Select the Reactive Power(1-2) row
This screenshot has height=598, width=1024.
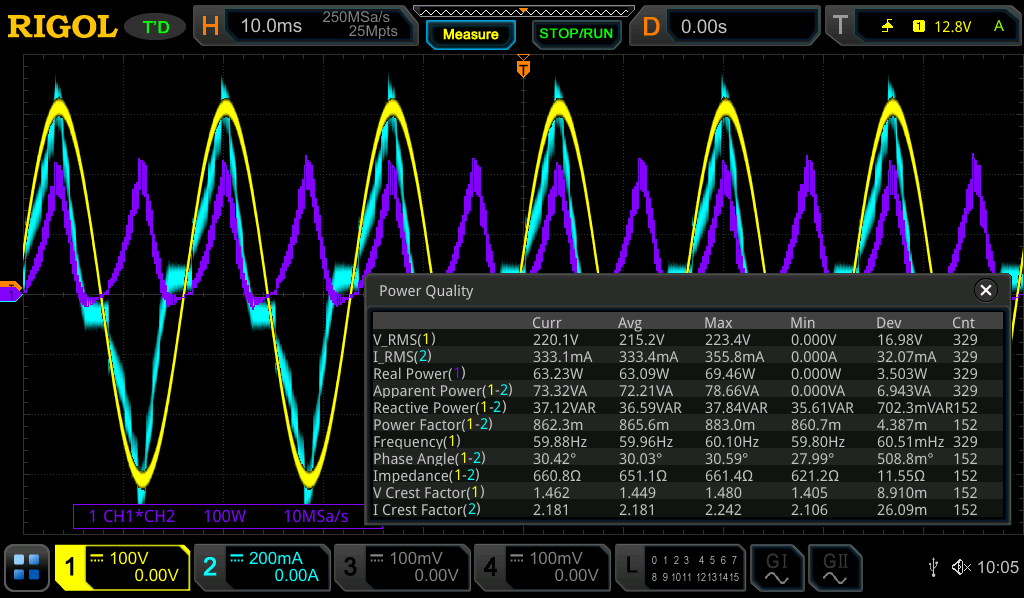click(688, 407)
